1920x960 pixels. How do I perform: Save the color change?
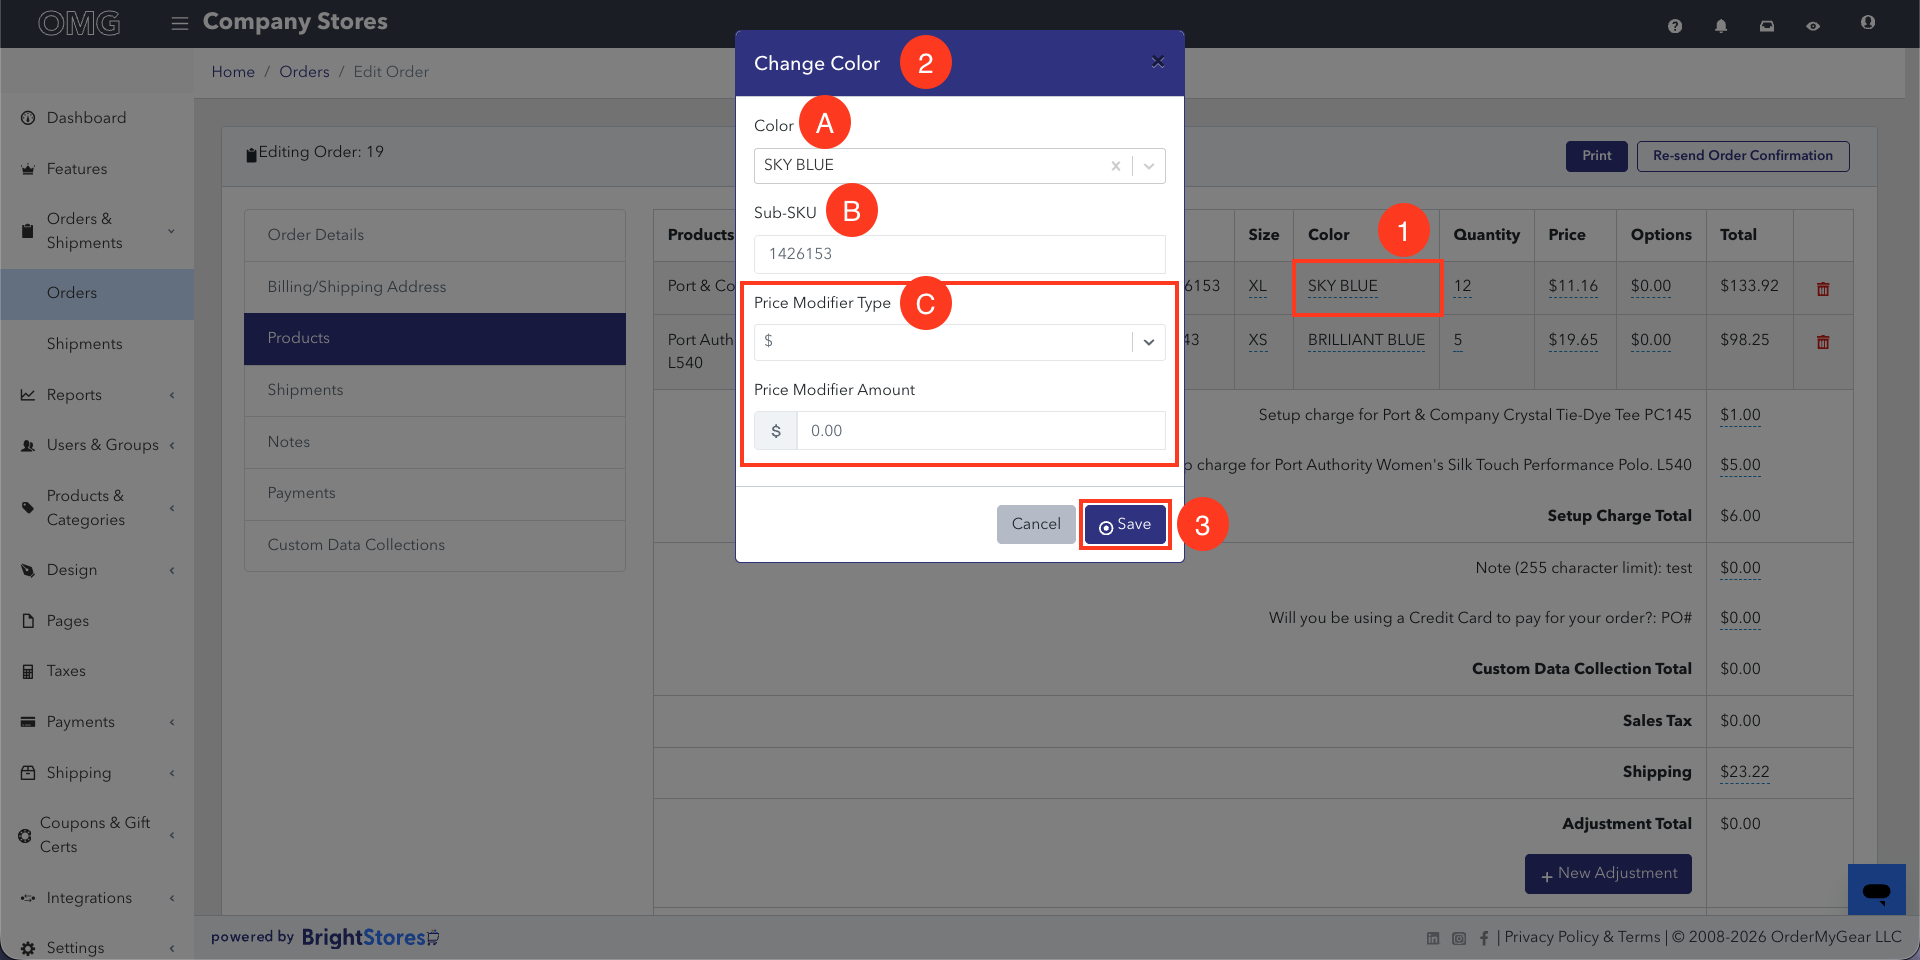(1125, 524)
